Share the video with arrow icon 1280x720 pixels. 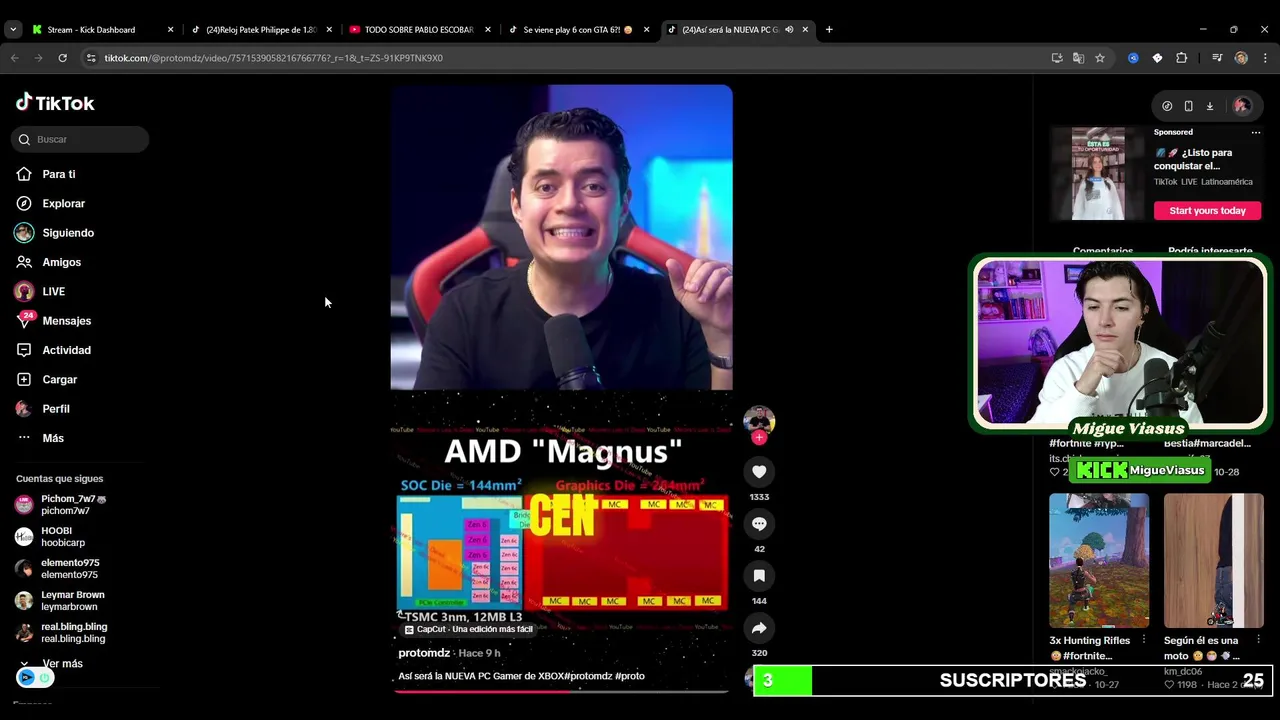coord(759,628)
